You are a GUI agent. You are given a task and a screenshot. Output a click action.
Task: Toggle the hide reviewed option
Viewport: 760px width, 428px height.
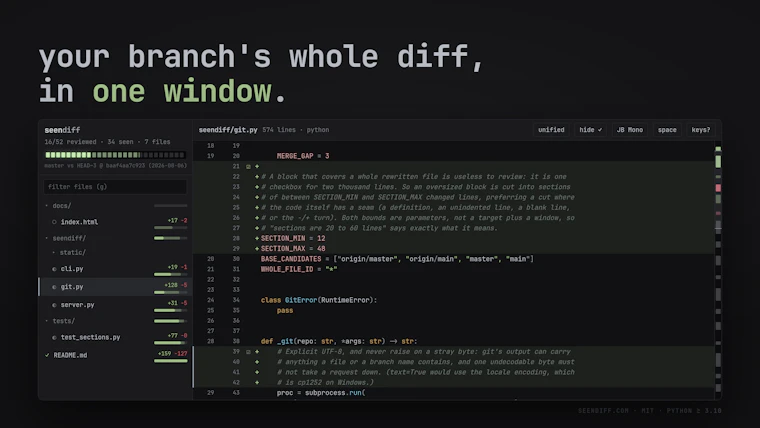590,130
